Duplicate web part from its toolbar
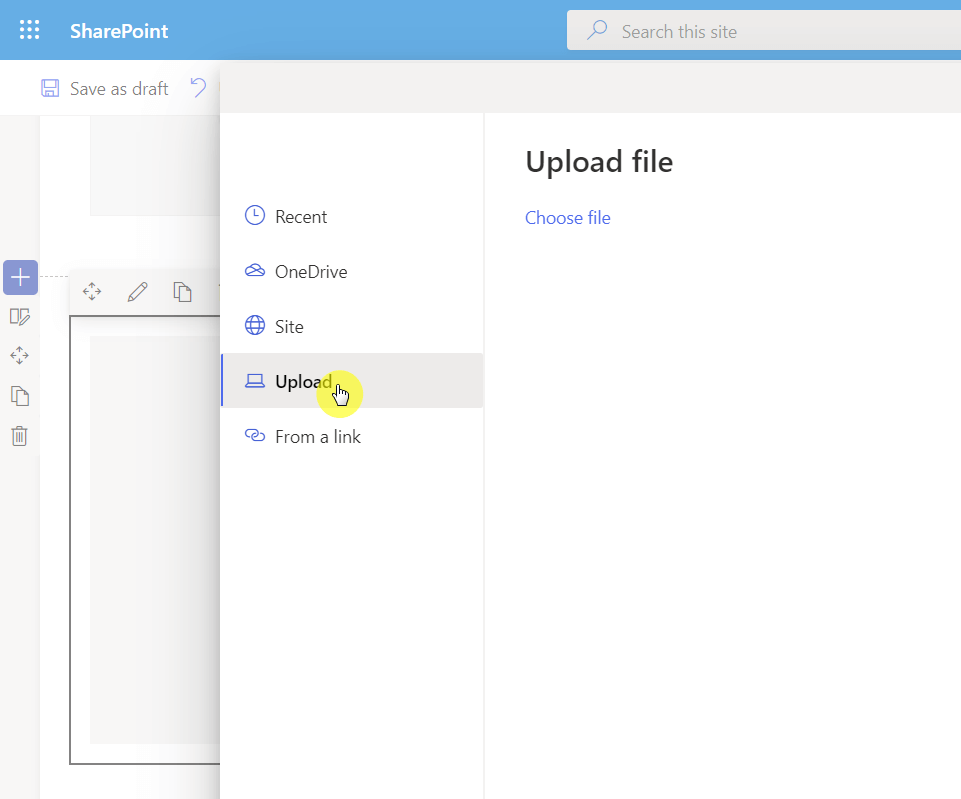Image resolution: width=961 pixels, height=799 pixels. (182, 292)
